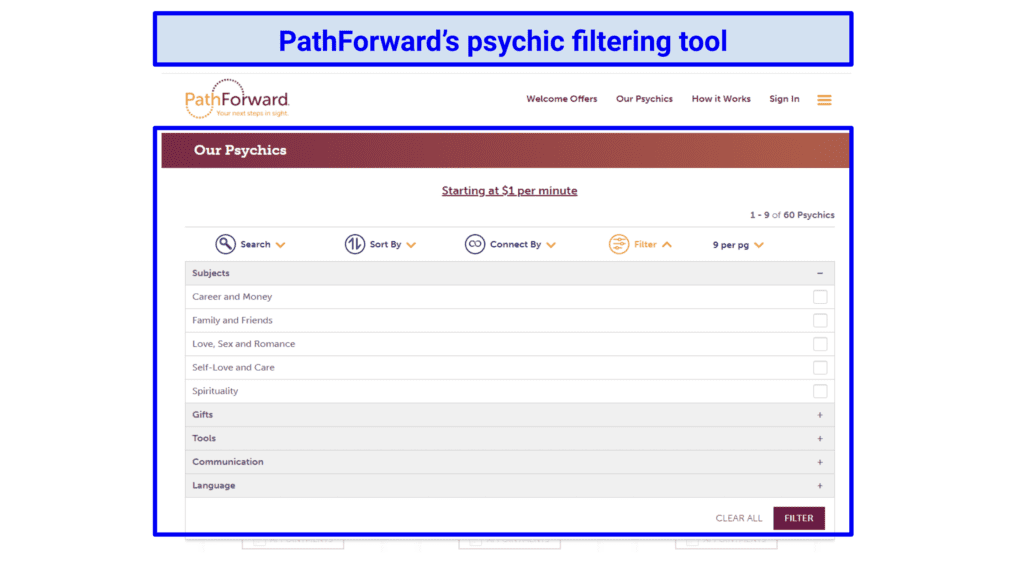Expand the Tools section

(509, 438)
